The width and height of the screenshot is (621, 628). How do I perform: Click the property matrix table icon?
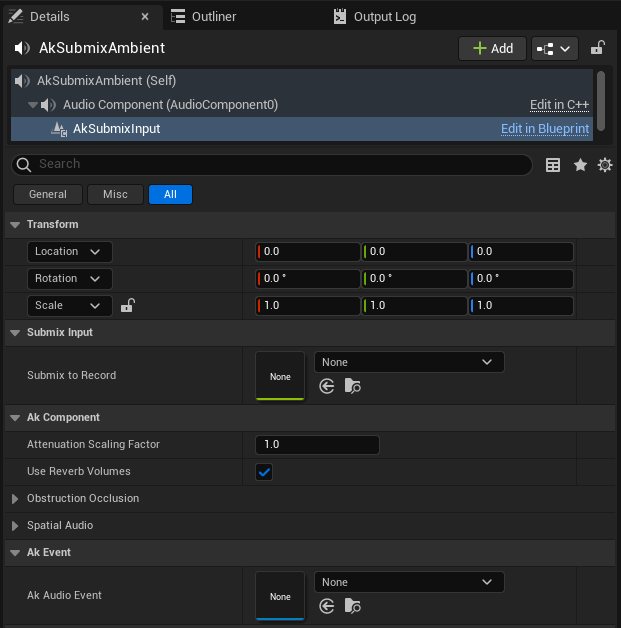(553, 165)
